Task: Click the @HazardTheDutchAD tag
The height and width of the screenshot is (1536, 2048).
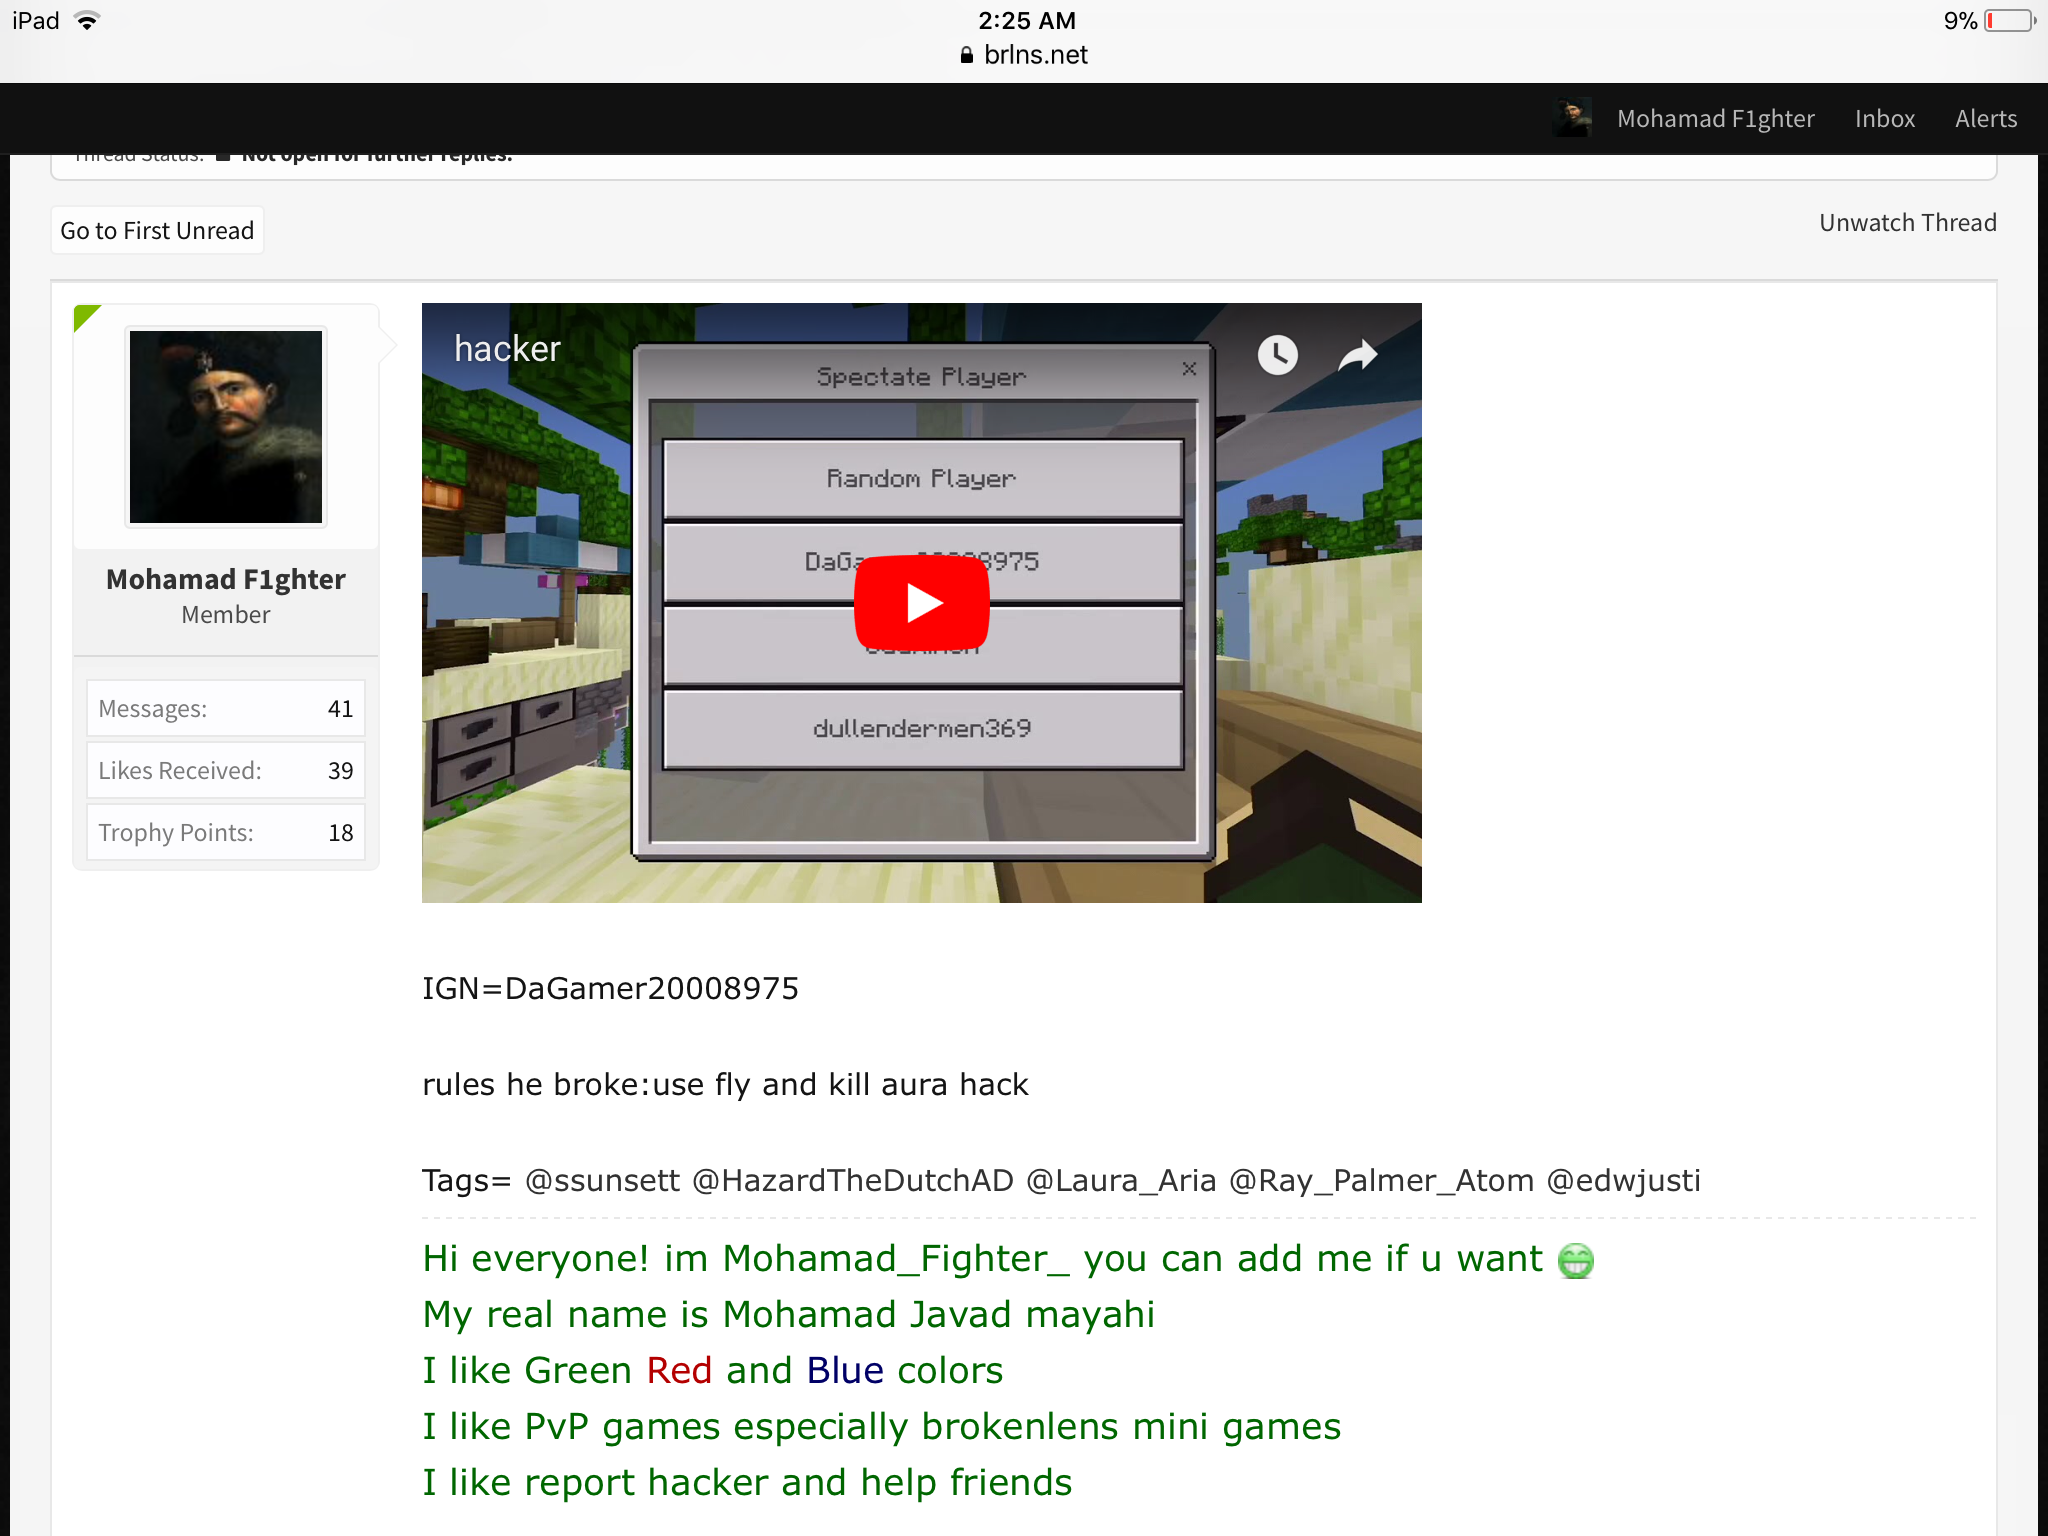Action: [x=853, y=1181]
